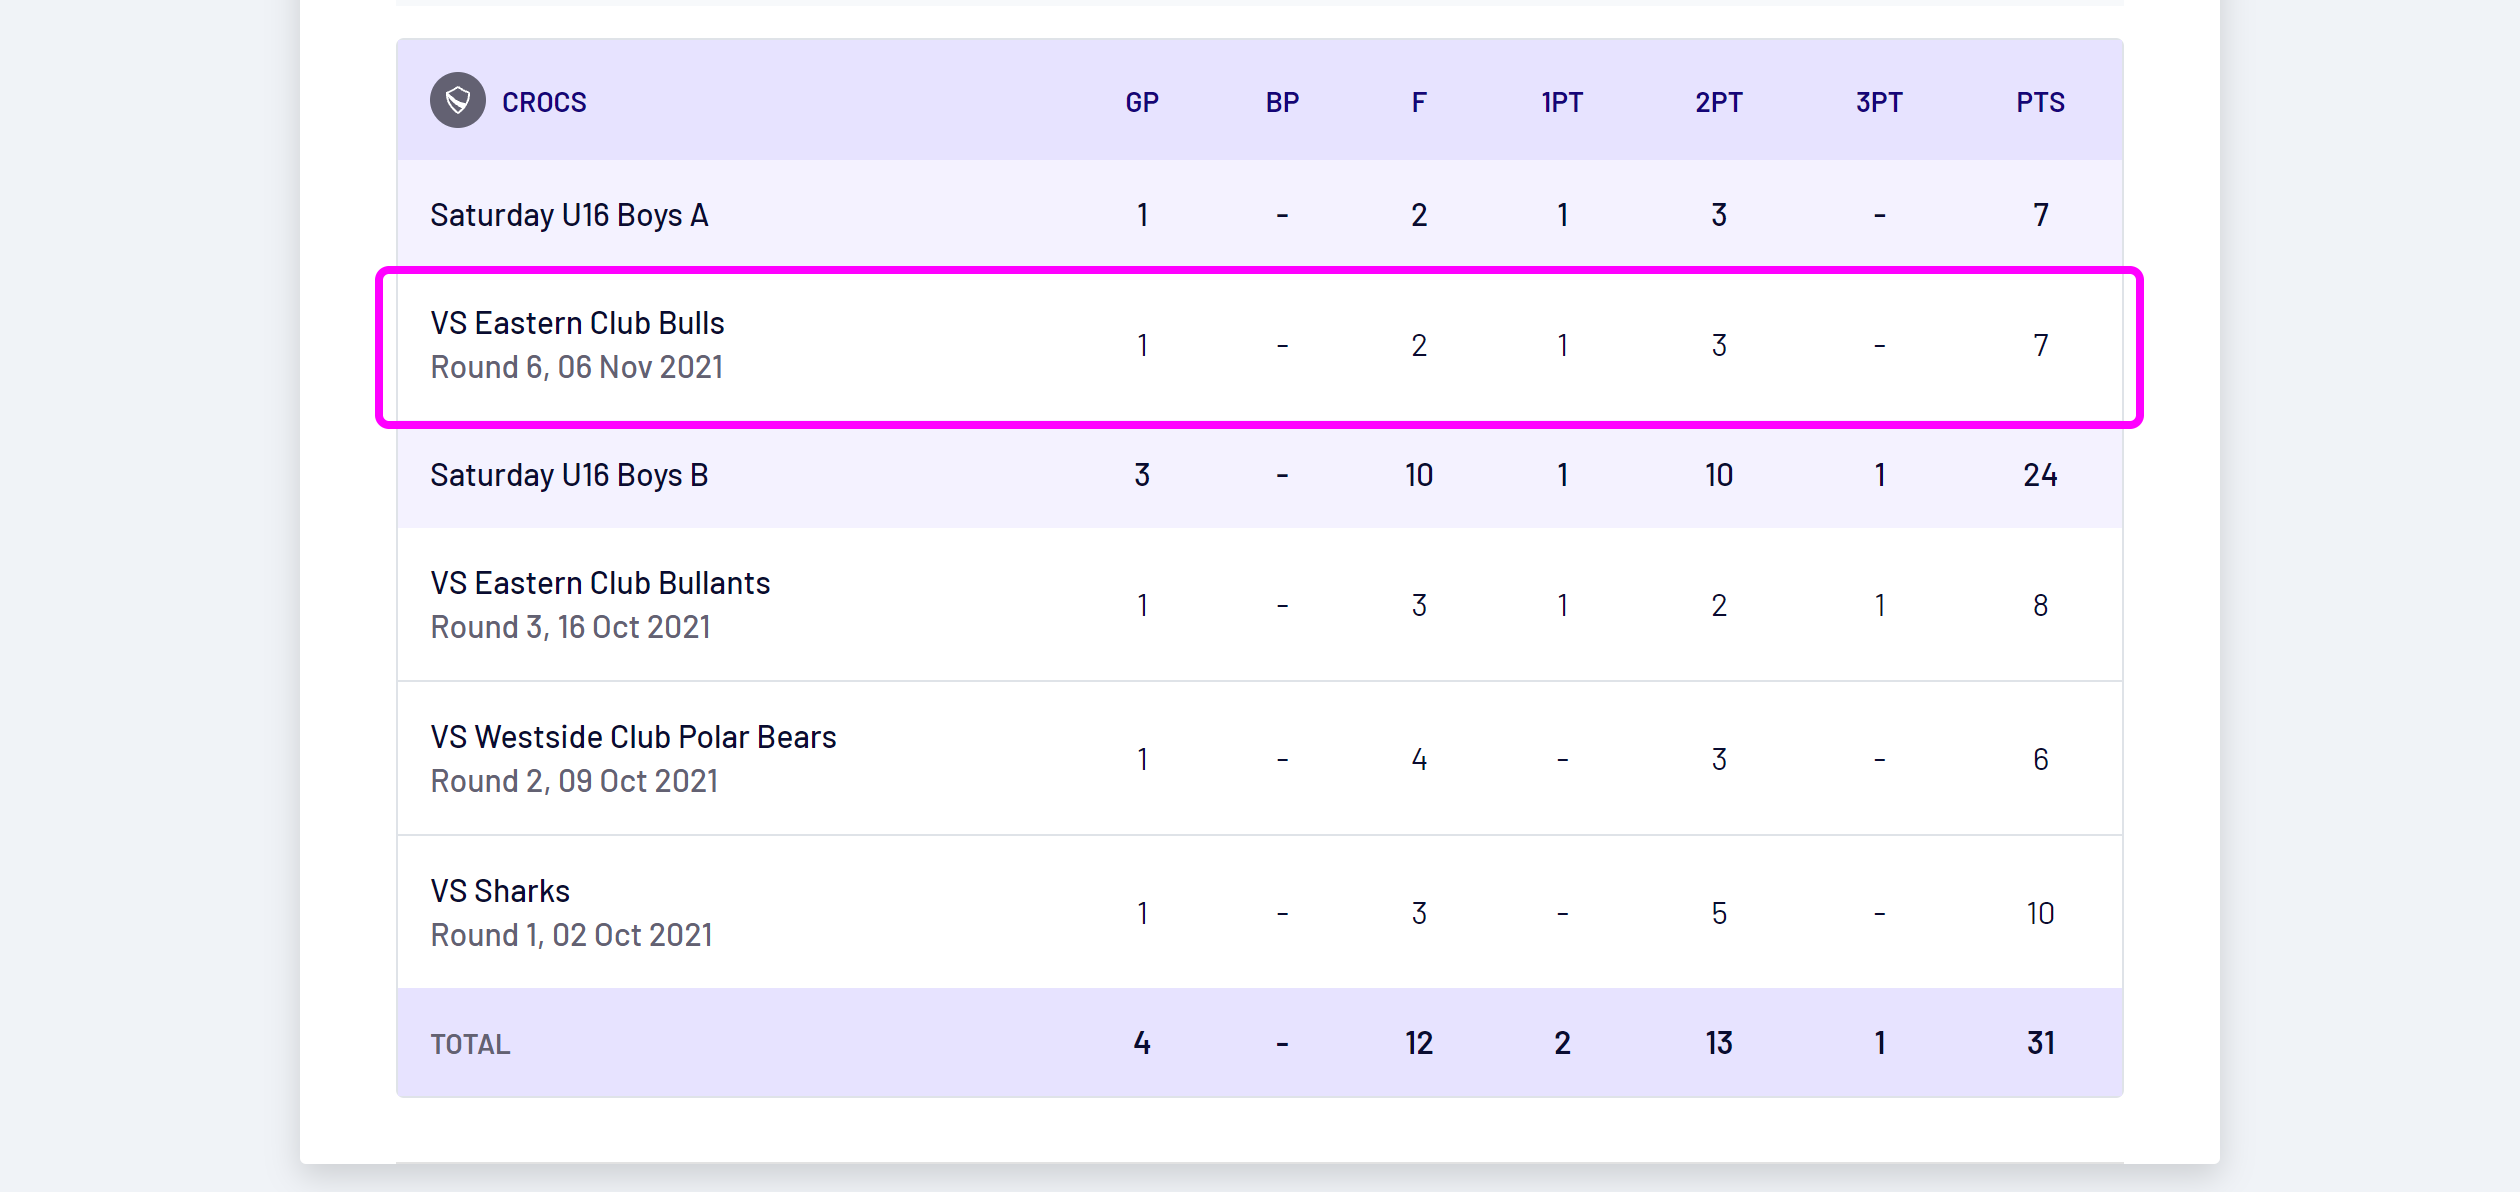Click the BP column header
Viewport: 2520px width, 1192px height.
pos(1282,102)
